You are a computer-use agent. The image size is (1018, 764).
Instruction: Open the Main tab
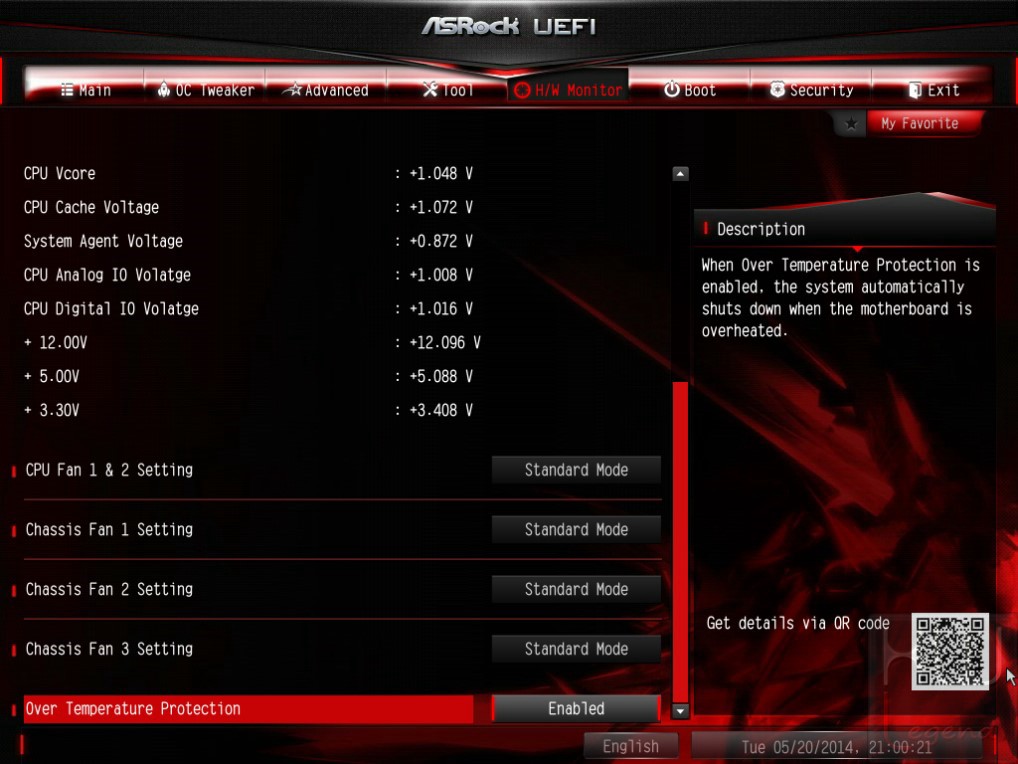coord(86,90)
